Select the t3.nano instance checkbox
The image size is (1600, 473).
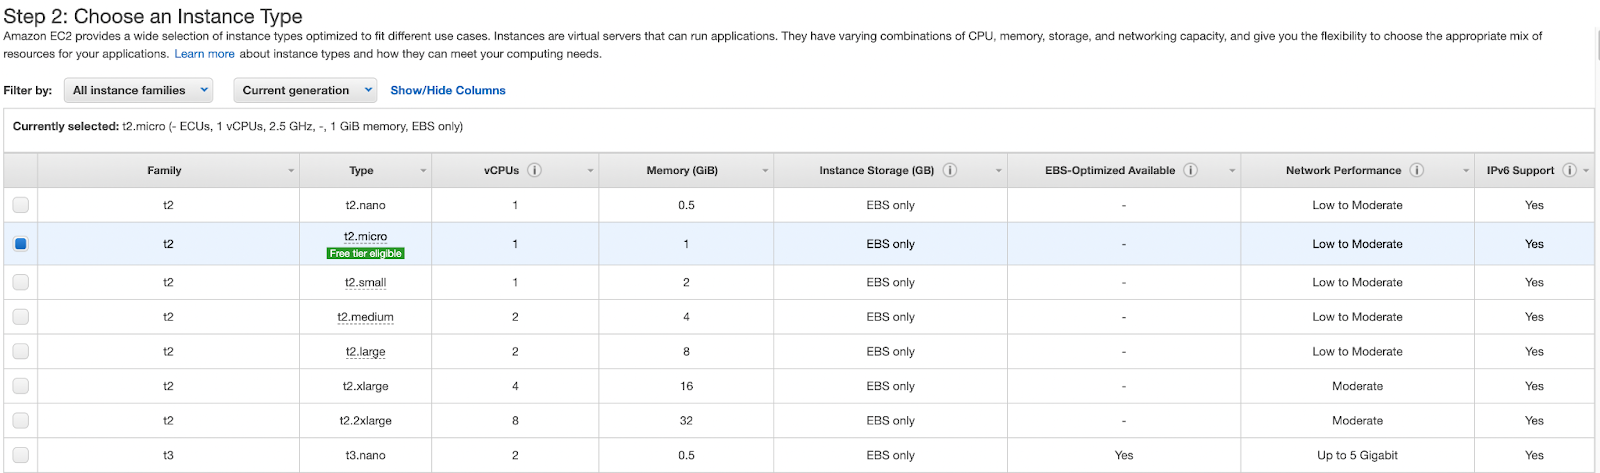pyautogui.click(x=21, y=455)
